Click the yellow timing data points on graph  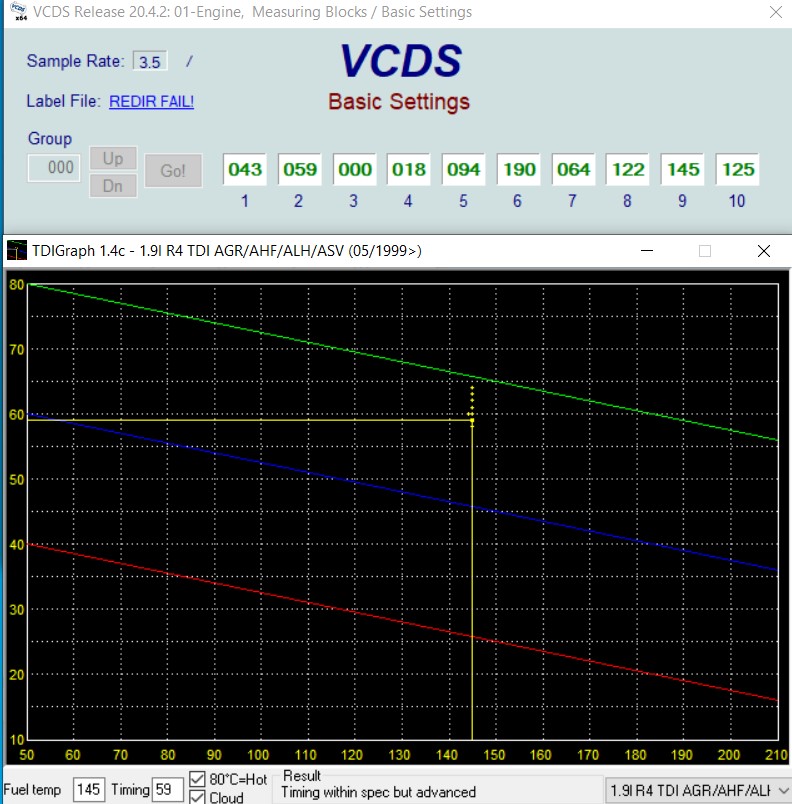tap(472, 407)
